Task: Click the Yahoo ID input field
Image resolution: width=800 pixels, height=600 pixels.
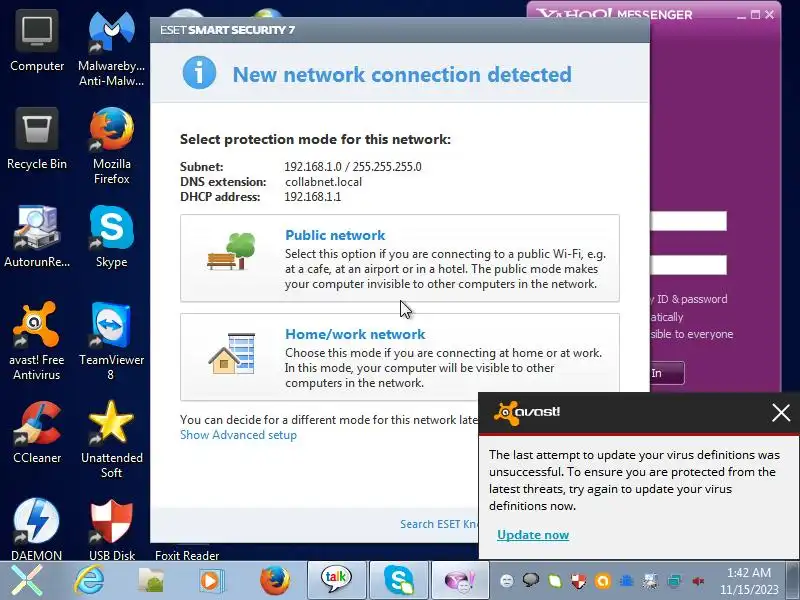Action: pyautogui.click(x=688, y=221)
